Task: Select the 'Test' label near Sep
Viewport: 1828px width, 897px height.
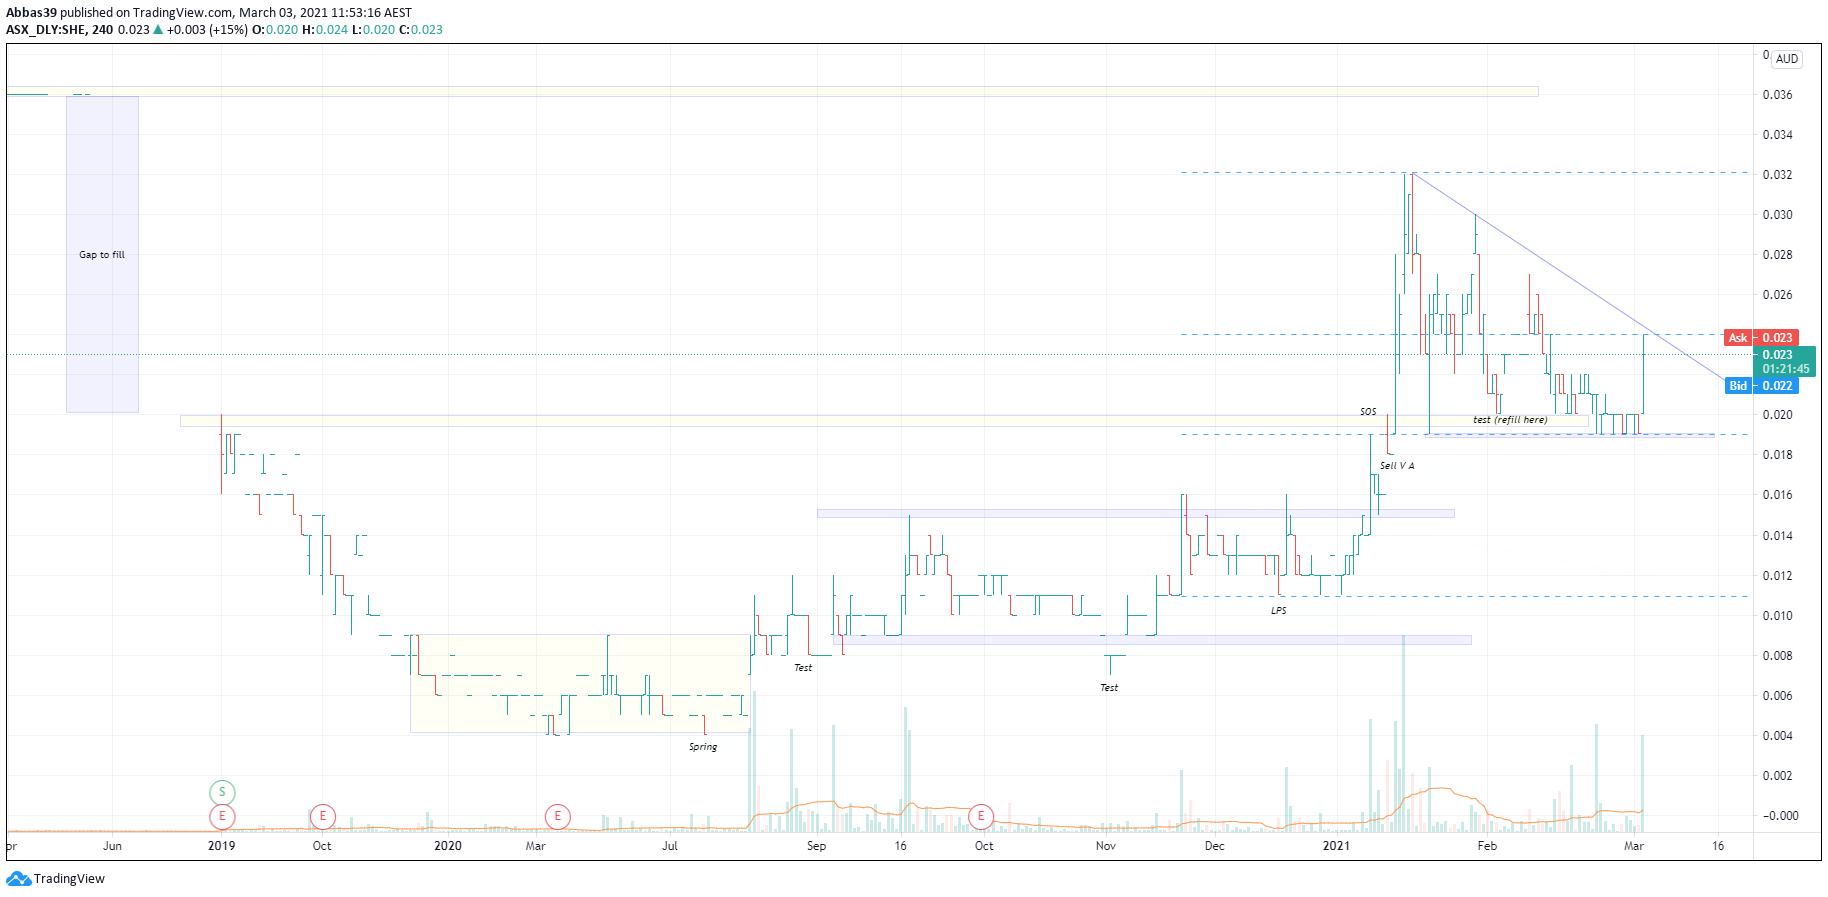Action: click(803, 668)
